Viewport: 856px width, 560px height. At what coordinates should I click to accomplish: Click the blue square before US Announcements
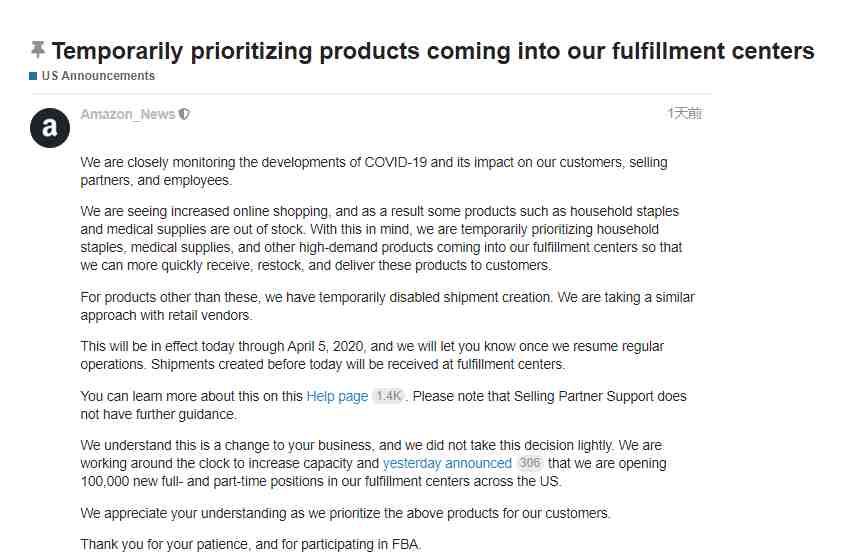click(x=33, y=76)
